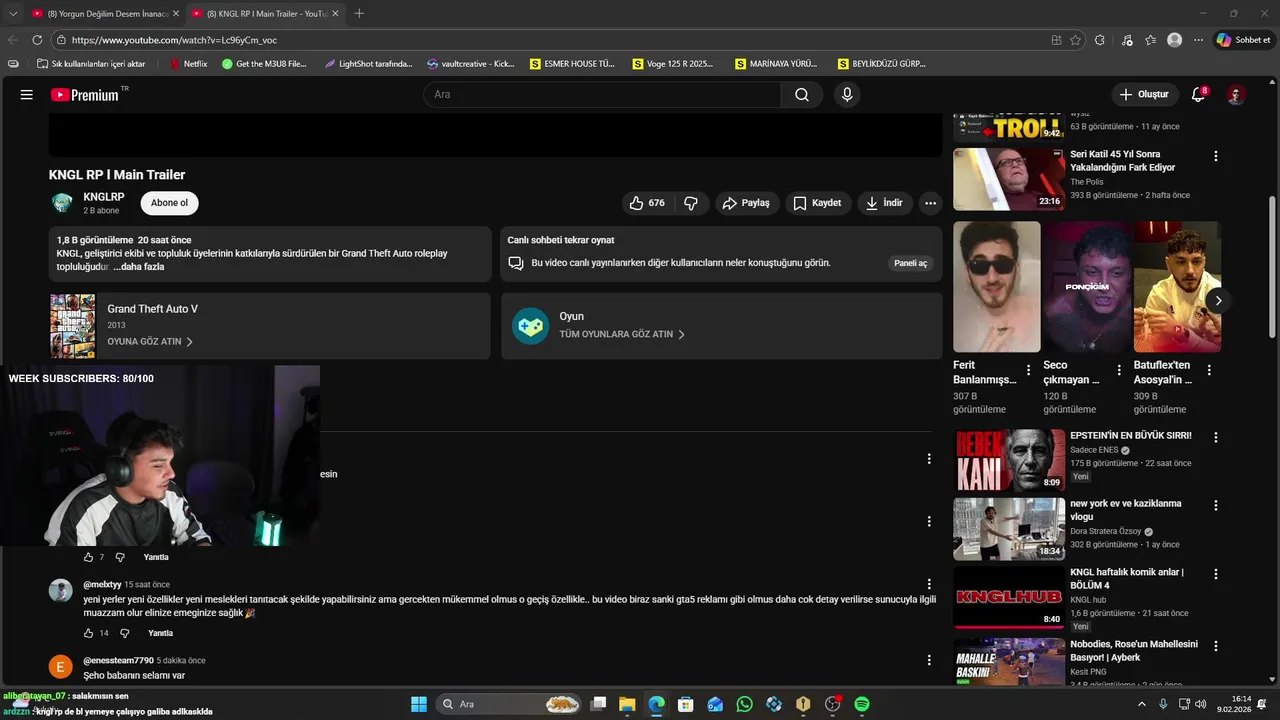Screen dimensions: 1280x720
Task: Close the KNGL RP Main Trailer tab
Action: coord(335,13)
